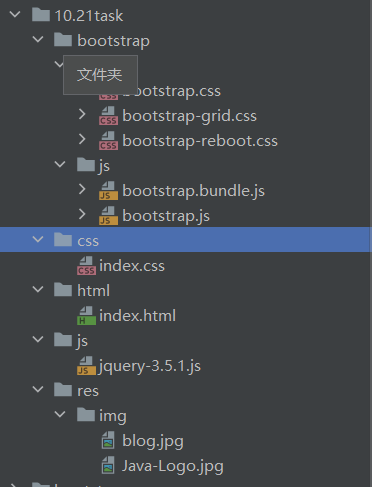
Task: Expand bootstrap.bundle.js chevron
Action: (82, 189)
